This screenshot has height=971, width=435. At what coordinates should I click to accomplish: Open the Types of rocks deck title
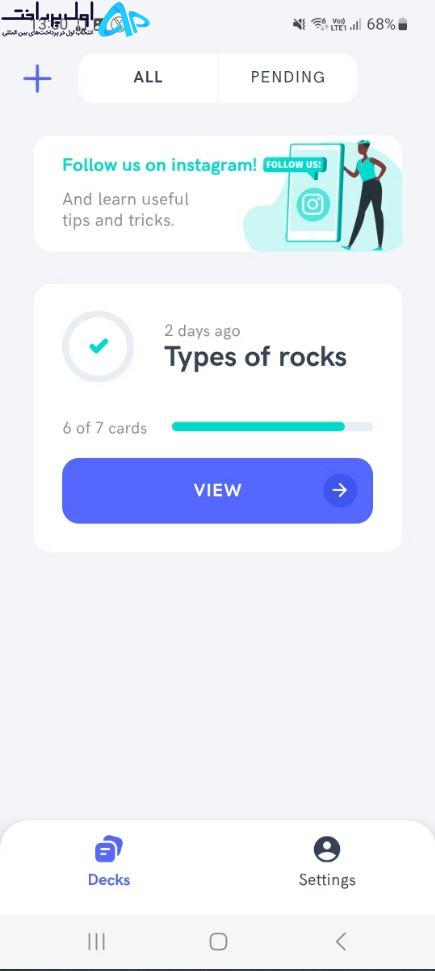click(x=255, y=357)
